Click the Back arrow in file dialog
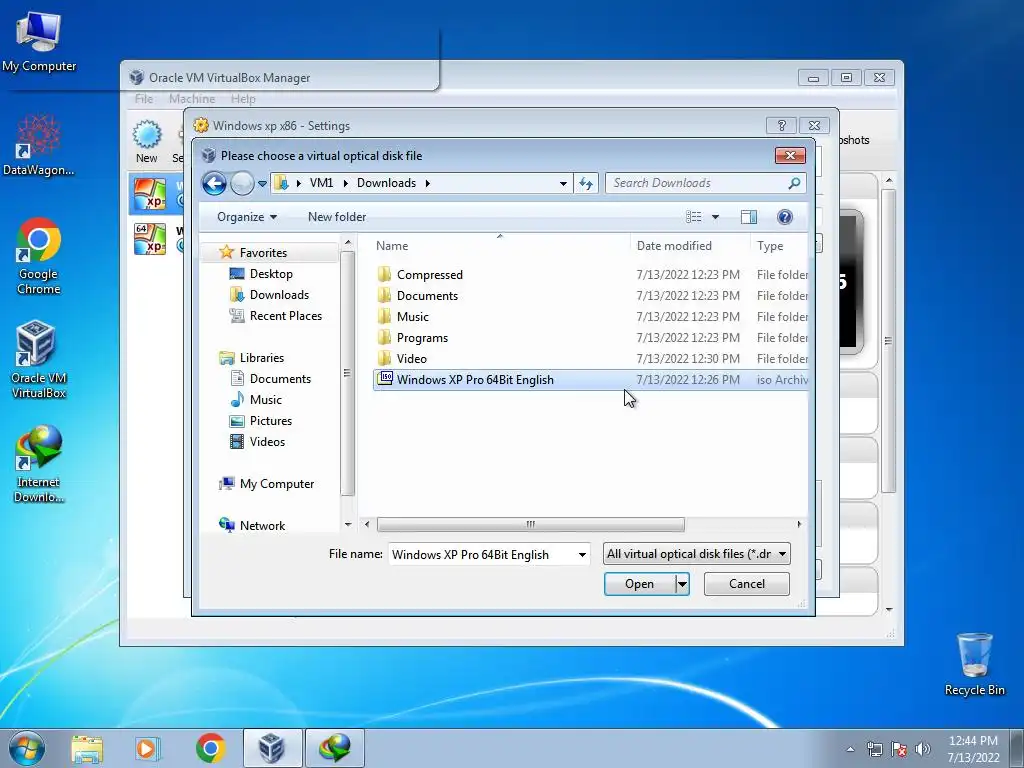 point(214,184)
